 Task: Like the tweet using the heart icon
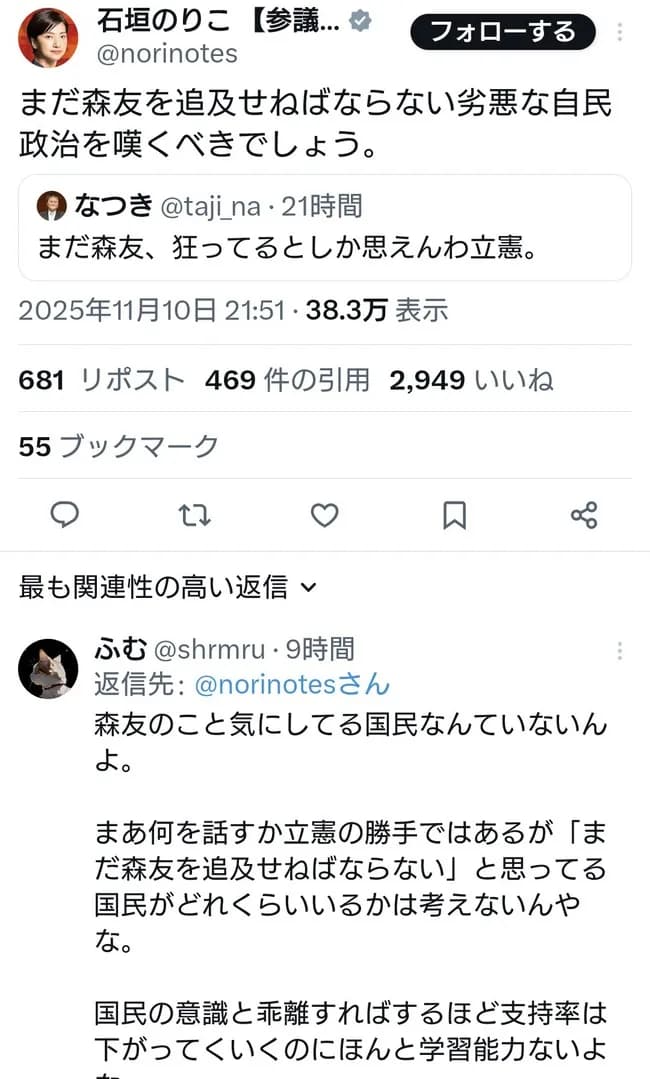coord(324,514)
